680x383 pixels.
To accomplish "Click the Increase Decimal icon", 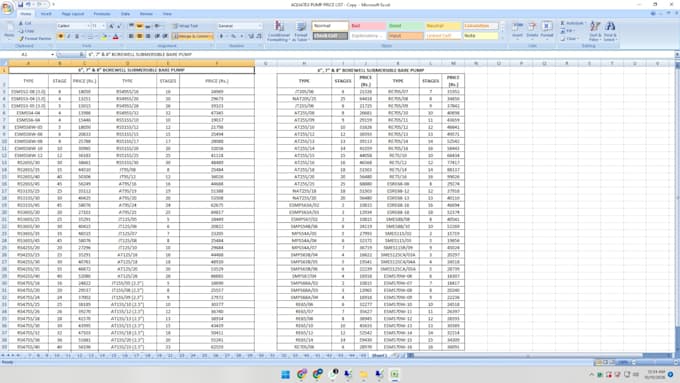I will [251, 36].
